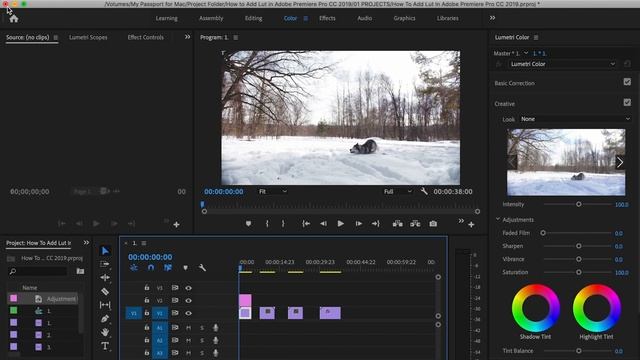Open the Lumetri Scopes tab

[88, 37]
